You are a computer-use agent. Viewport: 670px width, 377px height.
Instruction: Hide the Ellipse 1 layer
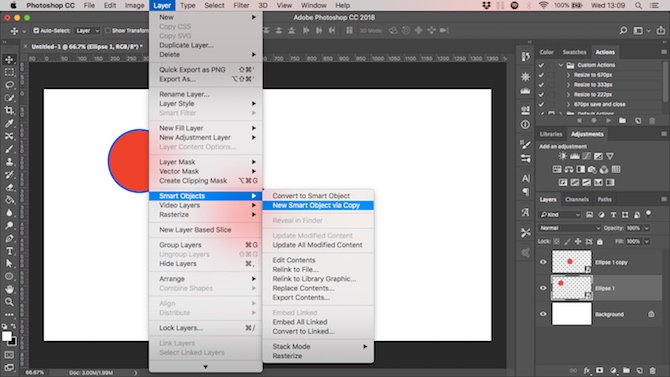543,288
